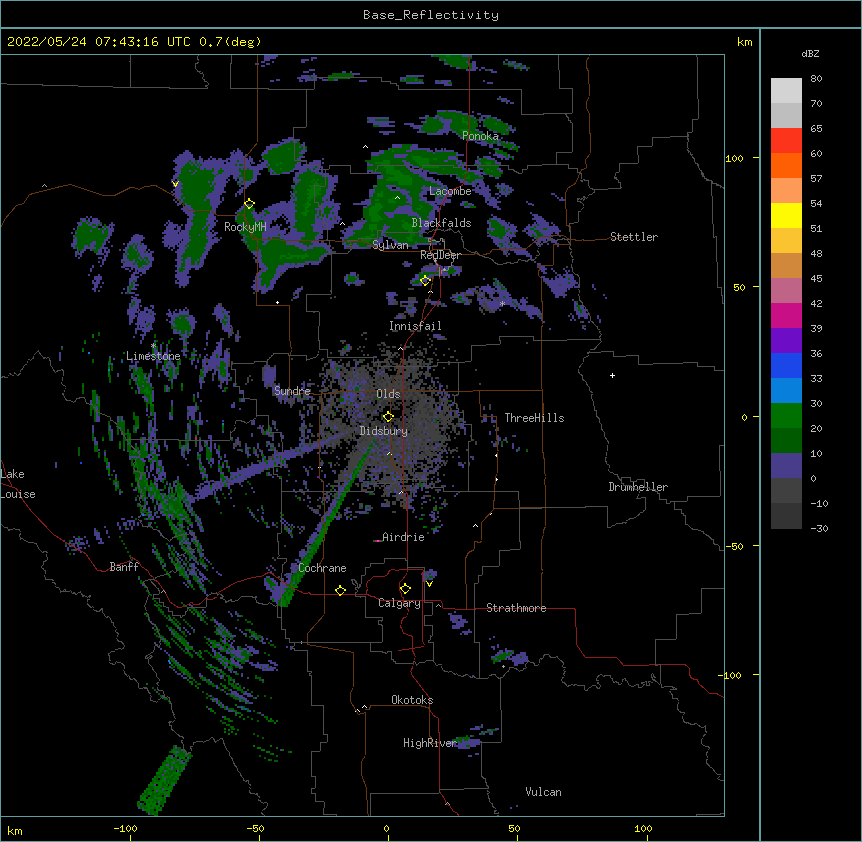Select the Innisfail label
862x842 pixels.
[415, 326]
